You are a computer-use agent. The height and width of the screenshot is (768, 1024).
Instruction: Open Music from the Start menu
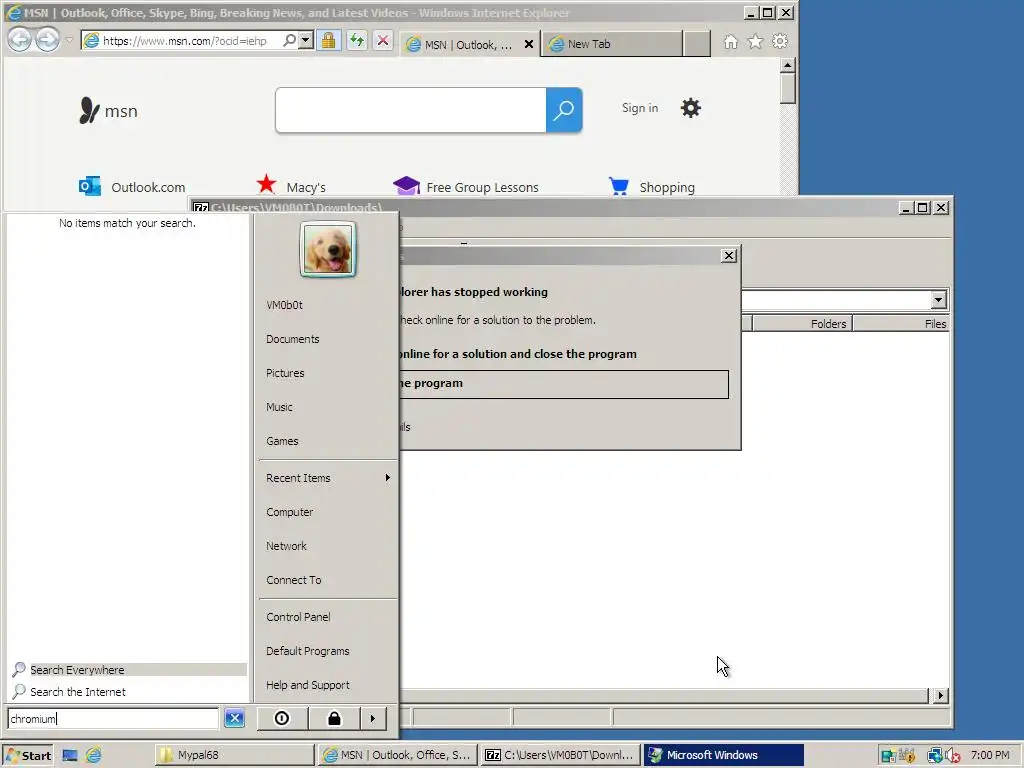point(279,407)
